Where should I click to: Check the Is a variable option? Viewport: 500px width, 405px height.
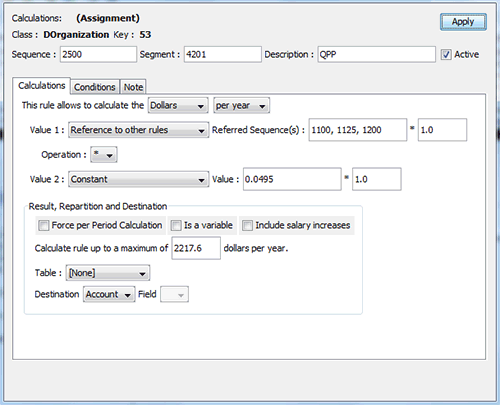click(x=176, y=226)
